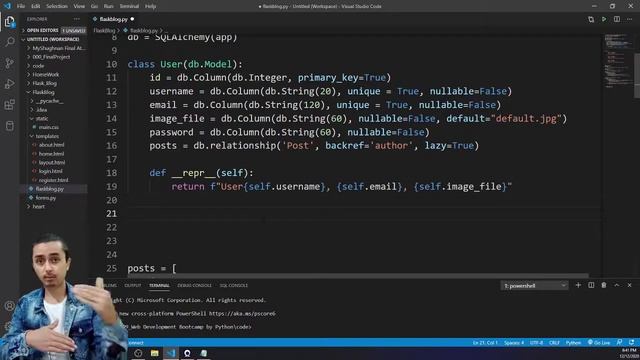Viewport: 640px width, 360px height.
Task: Click UTF-8 encoding in status bar
Action: pos(536,342)
